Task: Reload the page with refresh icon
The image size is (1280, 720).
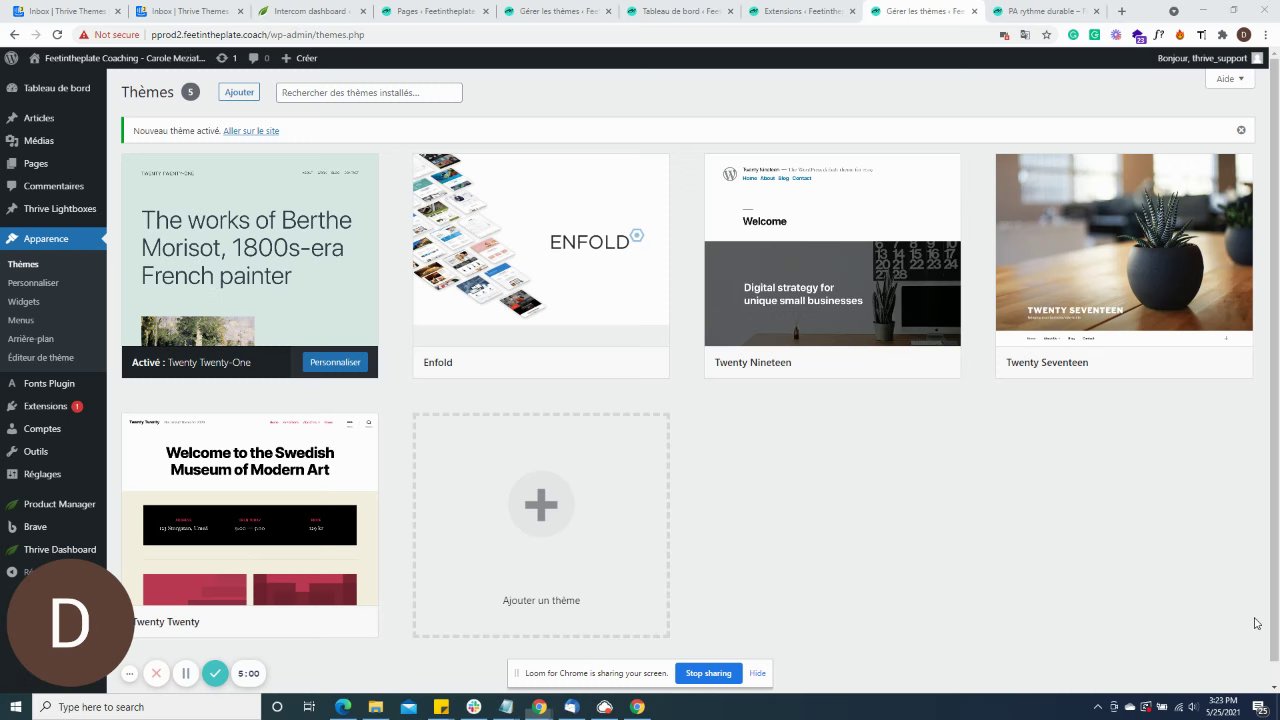Action: pos(61,34)
